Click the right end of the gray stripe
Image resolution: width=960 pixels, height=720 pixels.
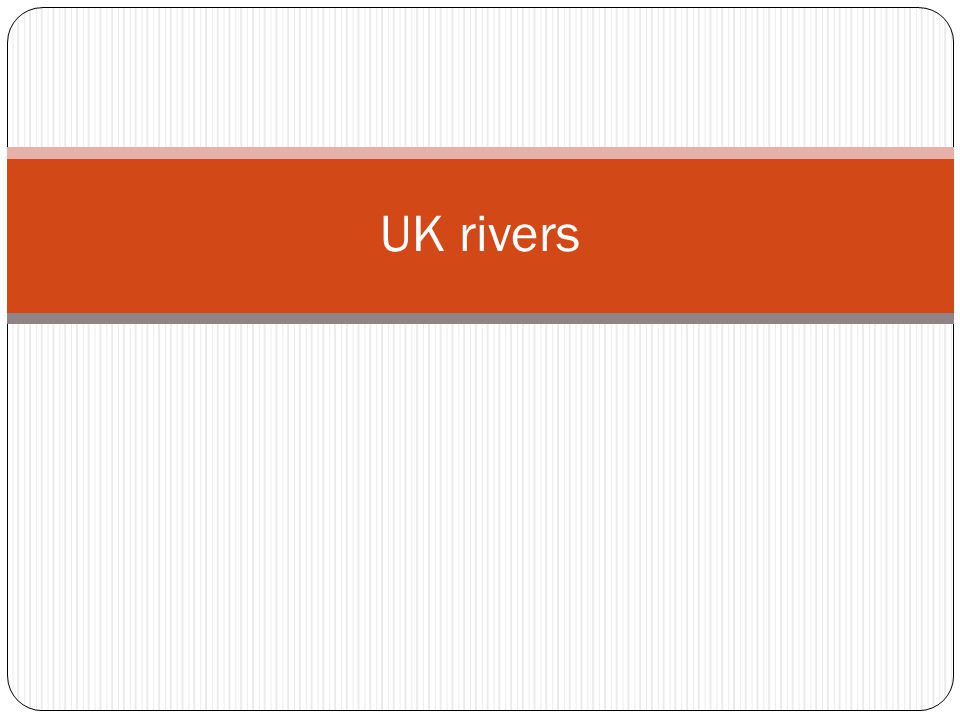[x=948, y=318]
